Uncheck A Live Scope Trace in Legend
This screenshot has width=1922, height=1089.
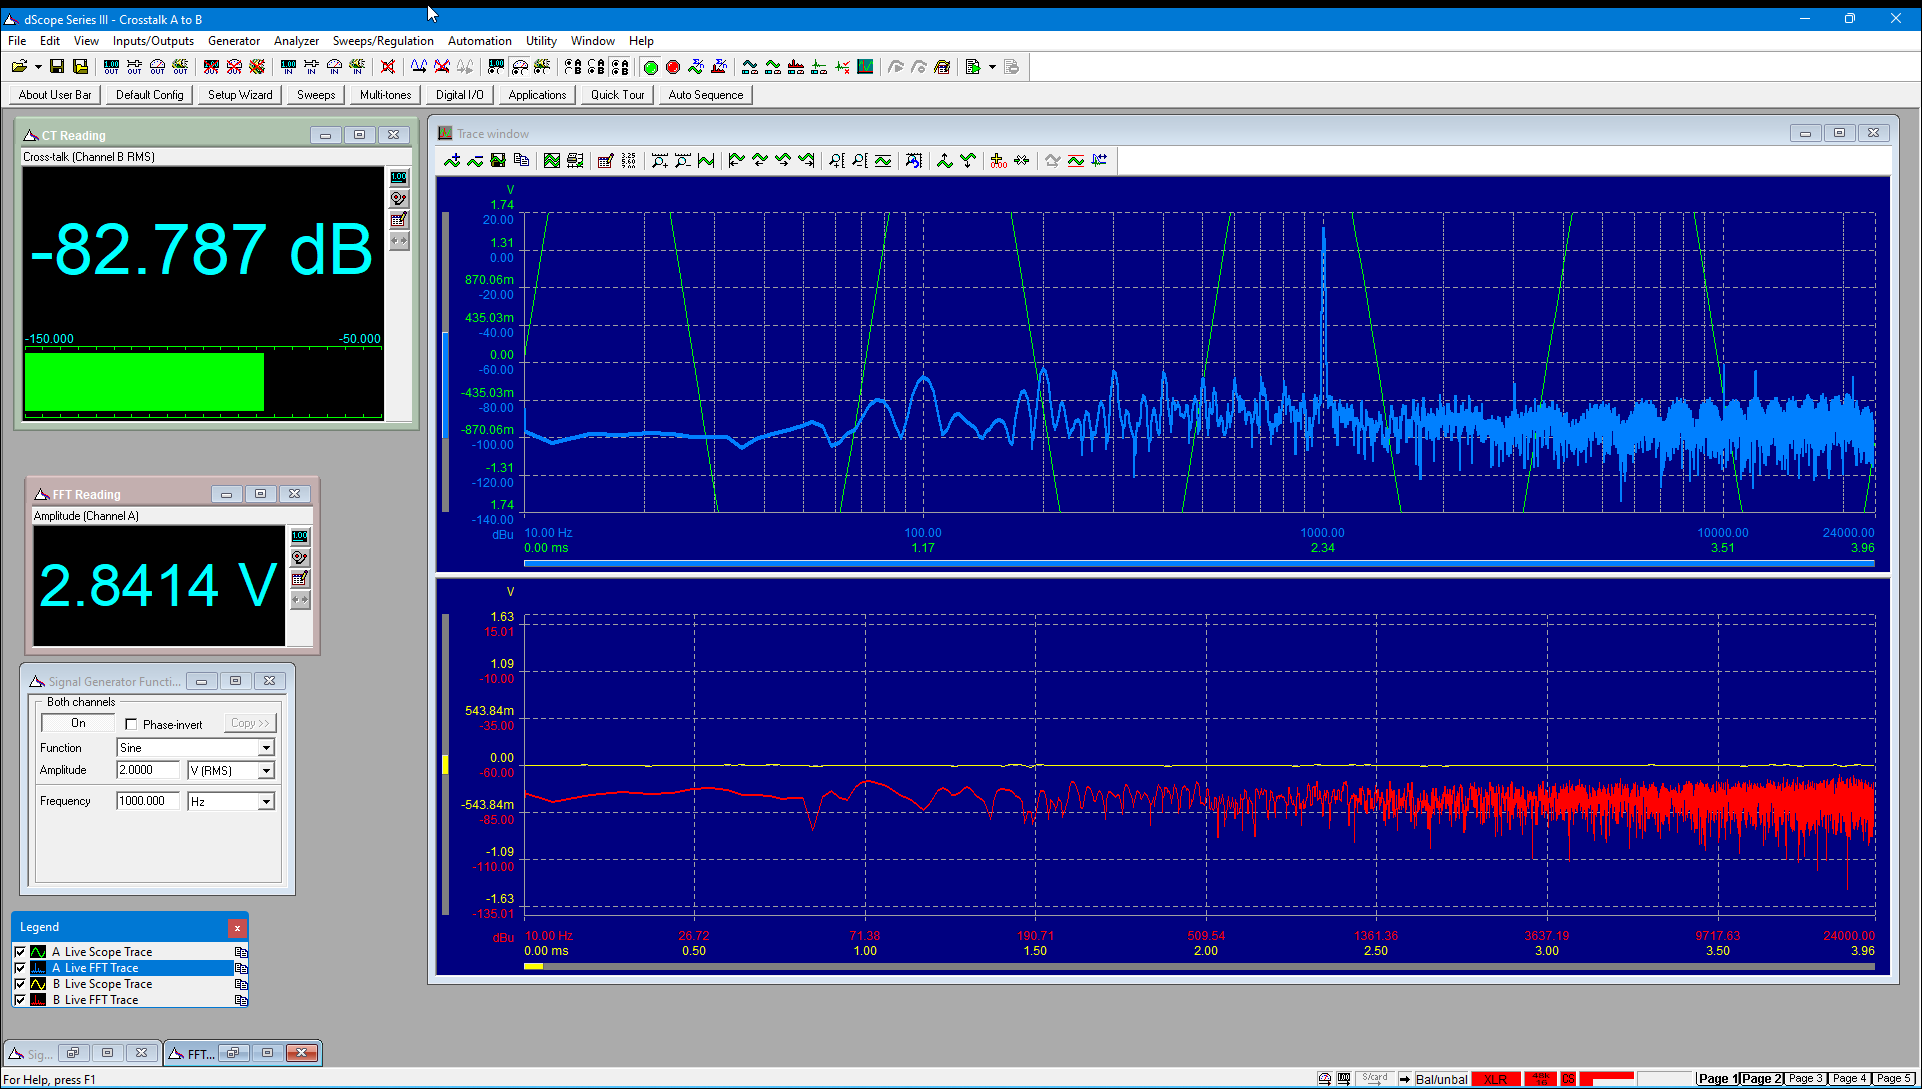tap(20, 952)
